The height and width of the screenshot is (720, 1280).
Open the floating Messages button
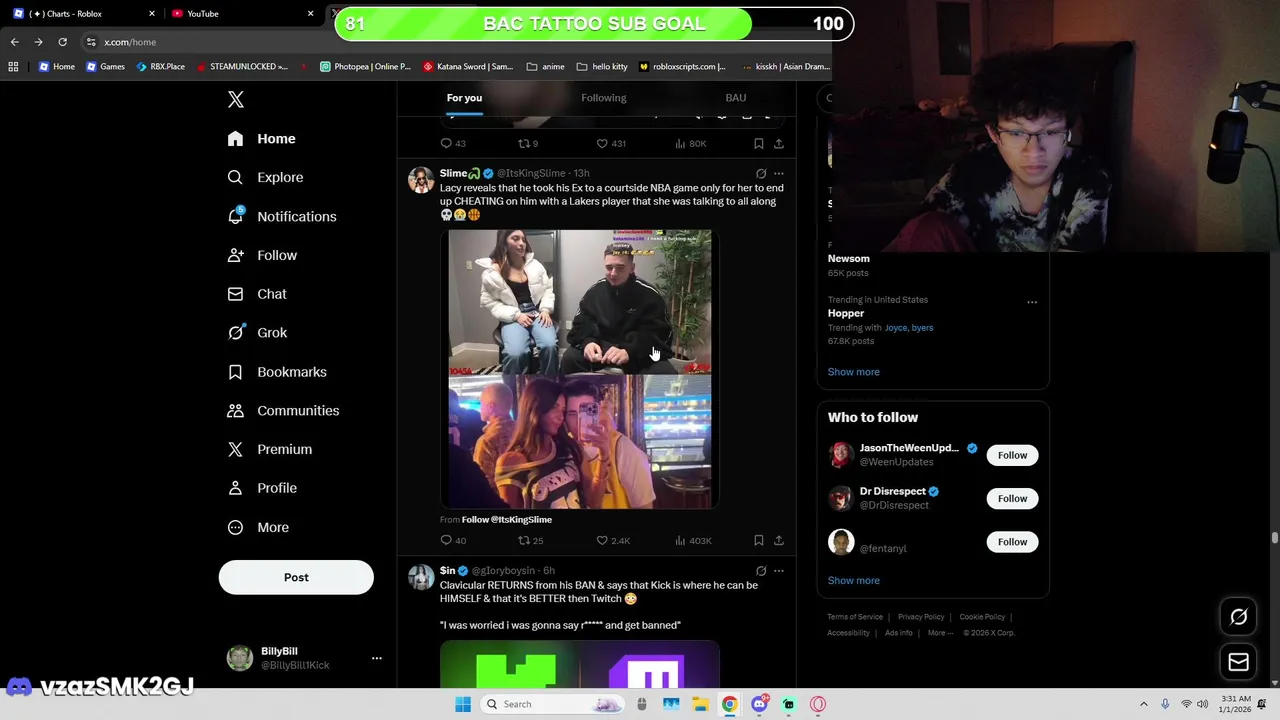1238,662
